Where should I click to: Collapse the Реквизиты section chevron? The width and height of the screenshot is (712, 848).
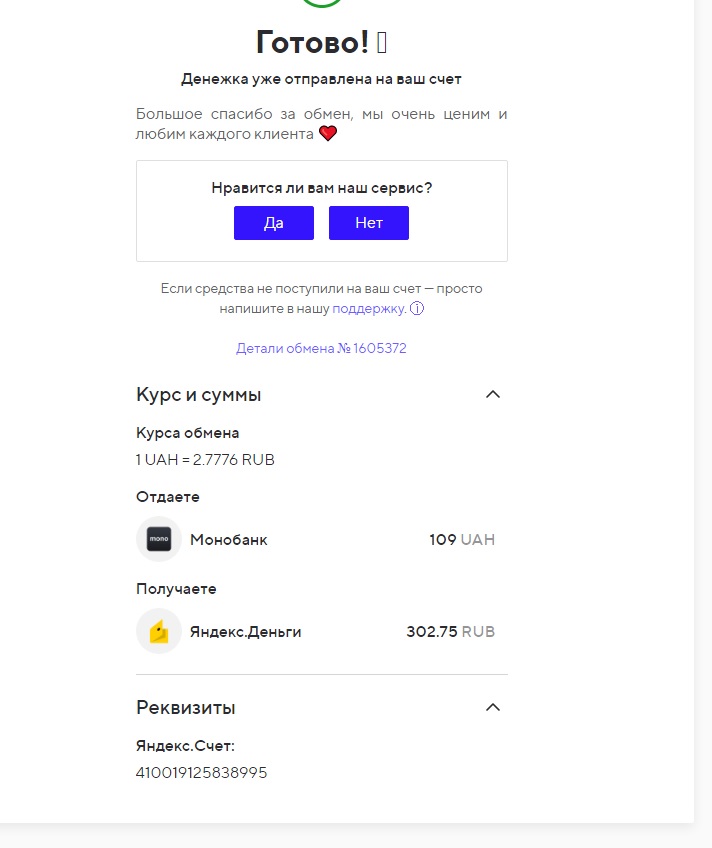pos(493,707)
